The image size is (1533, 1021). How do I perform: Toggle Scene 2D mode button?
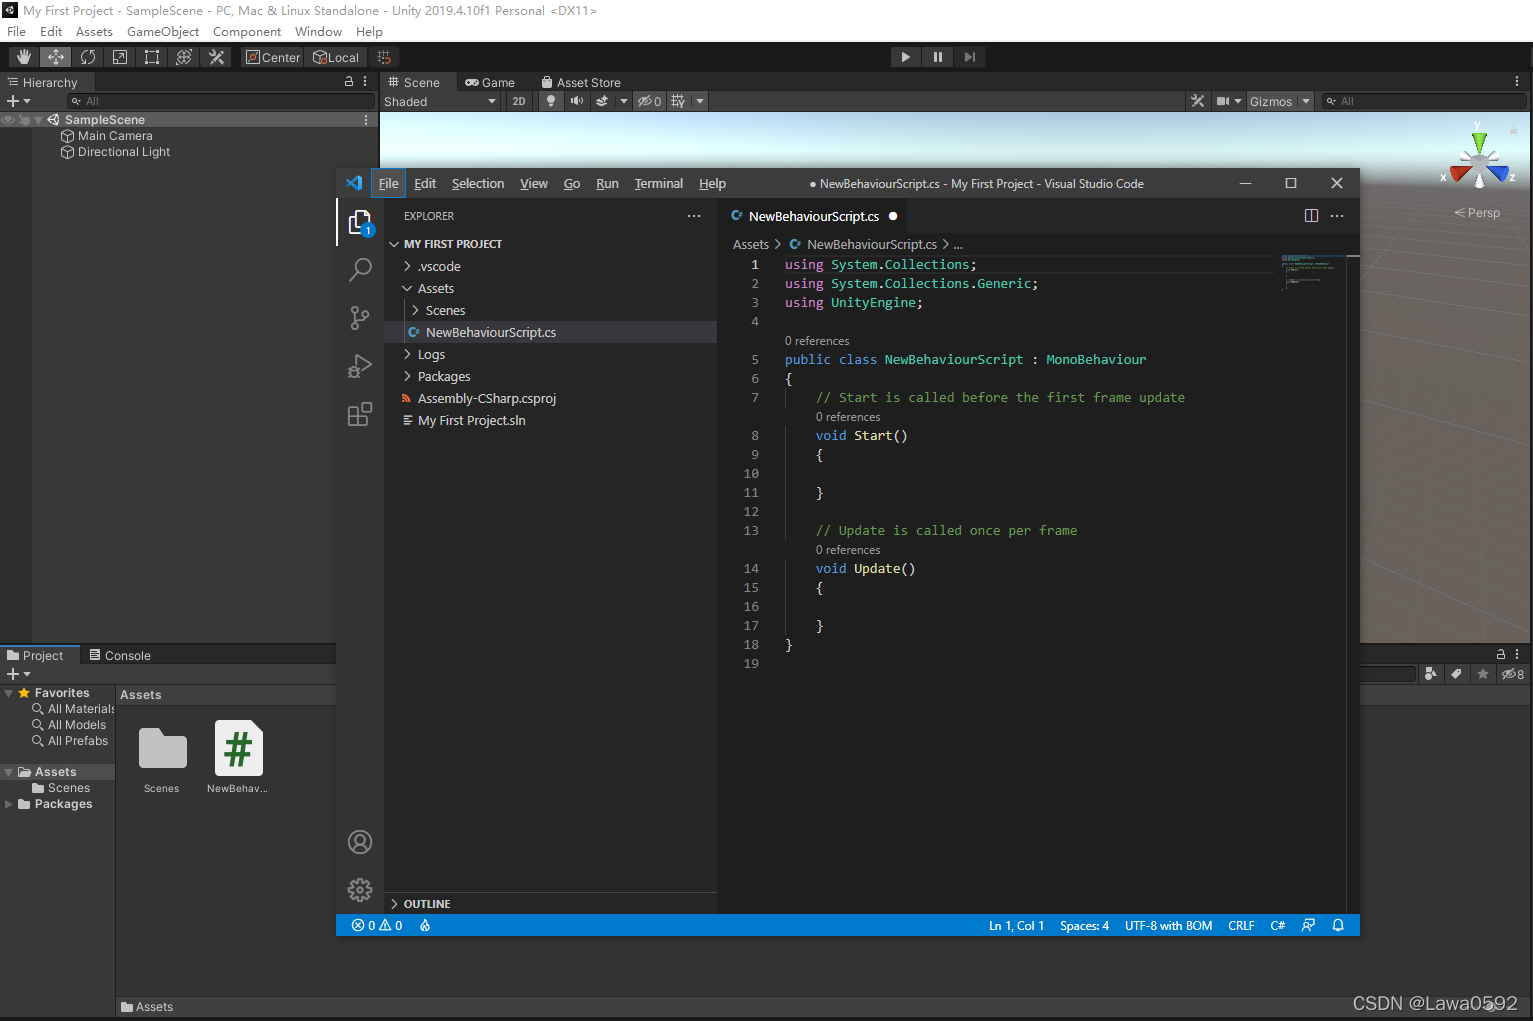coord(519,101)
